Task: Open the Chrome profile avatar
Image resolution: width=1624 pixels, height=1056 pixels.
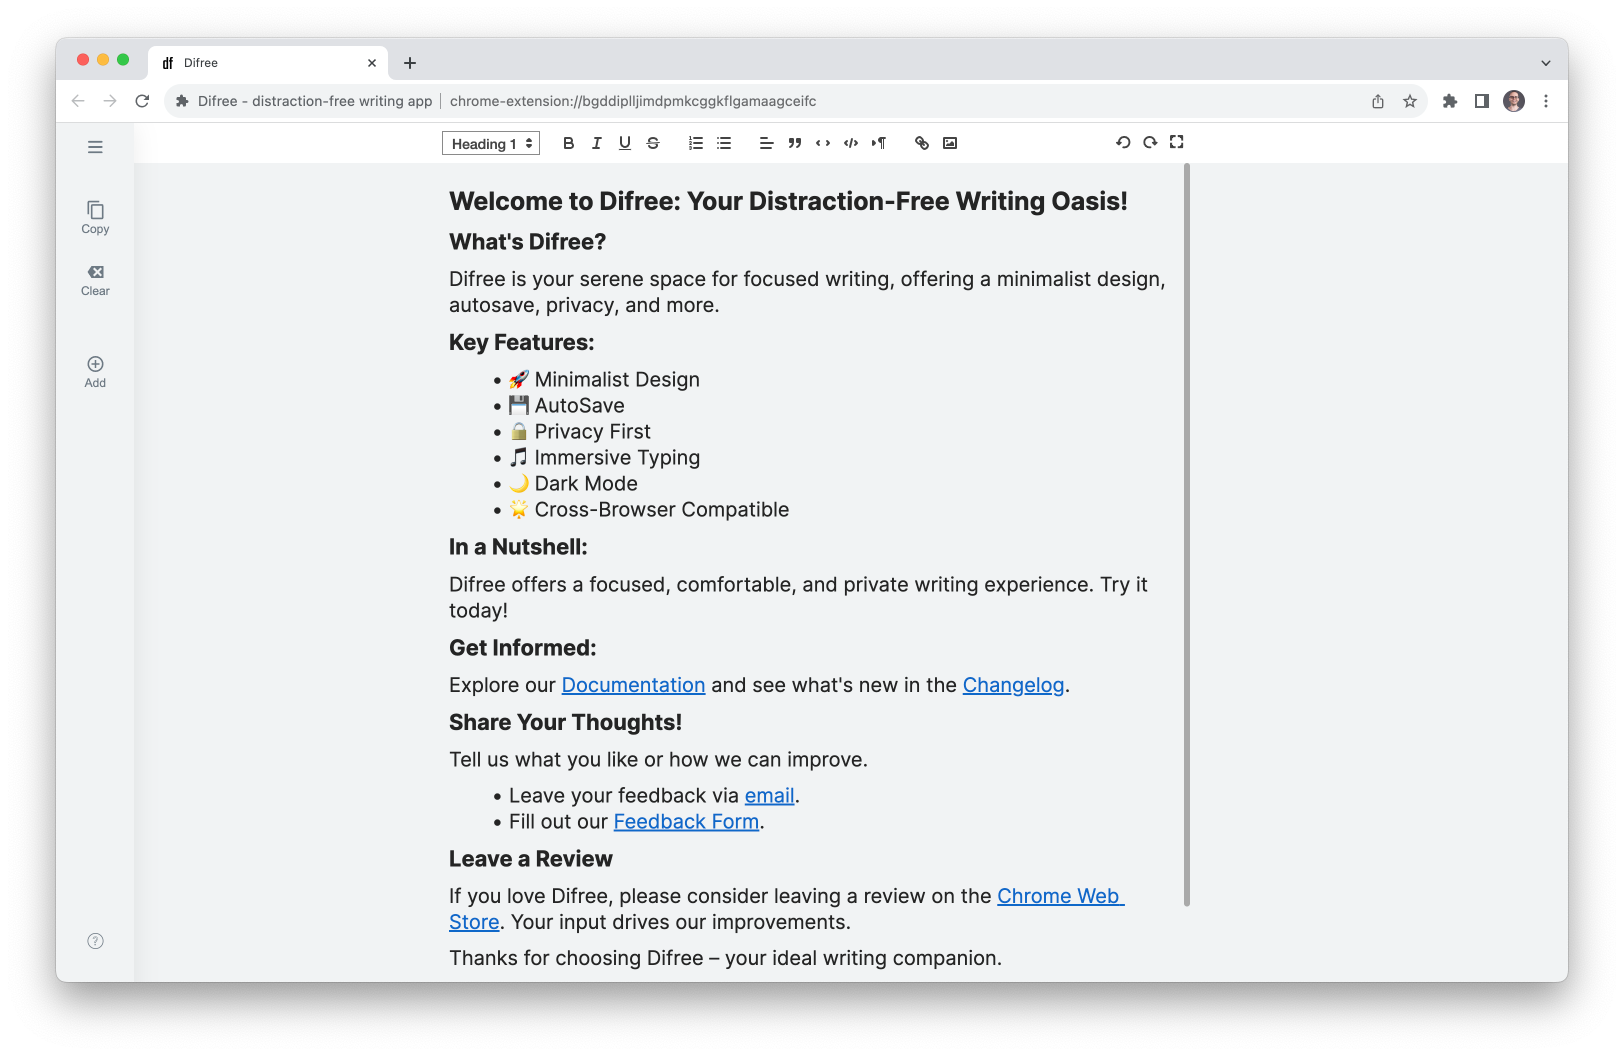Action: [x=1514, y=101]
